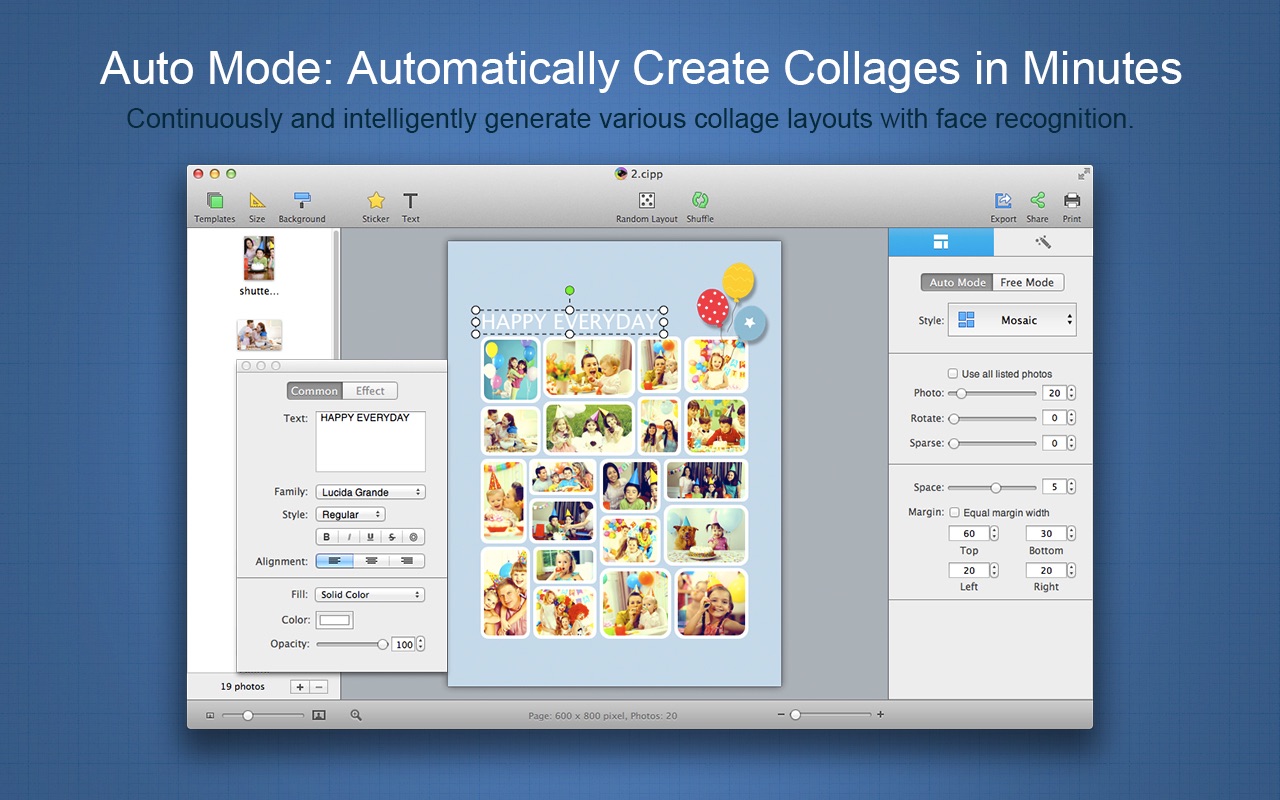1280x800 pixels.
Task: Expand the Mosaic style dropdown
Action: pos(1012,320)
